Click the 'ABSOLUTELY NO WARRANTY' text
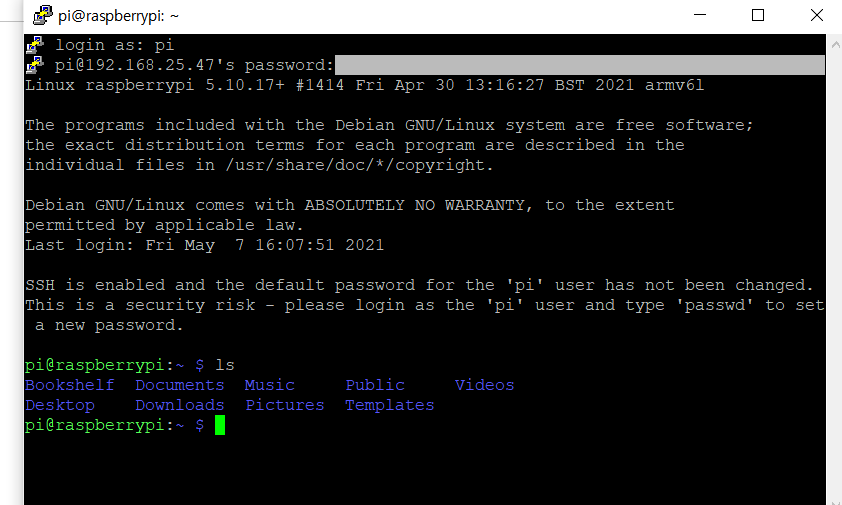This screenshot has width=842, height=505. point(415,205)
